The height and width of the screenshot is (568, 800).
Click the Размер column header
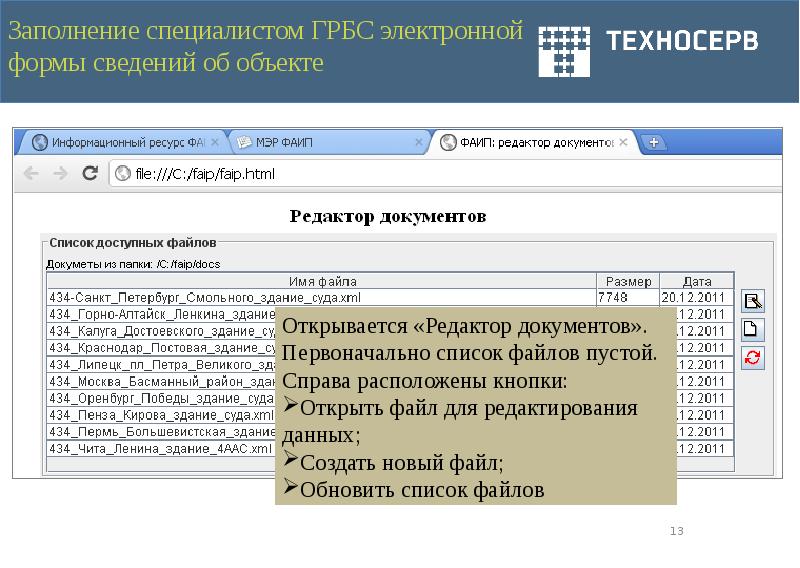pos(626,281)
